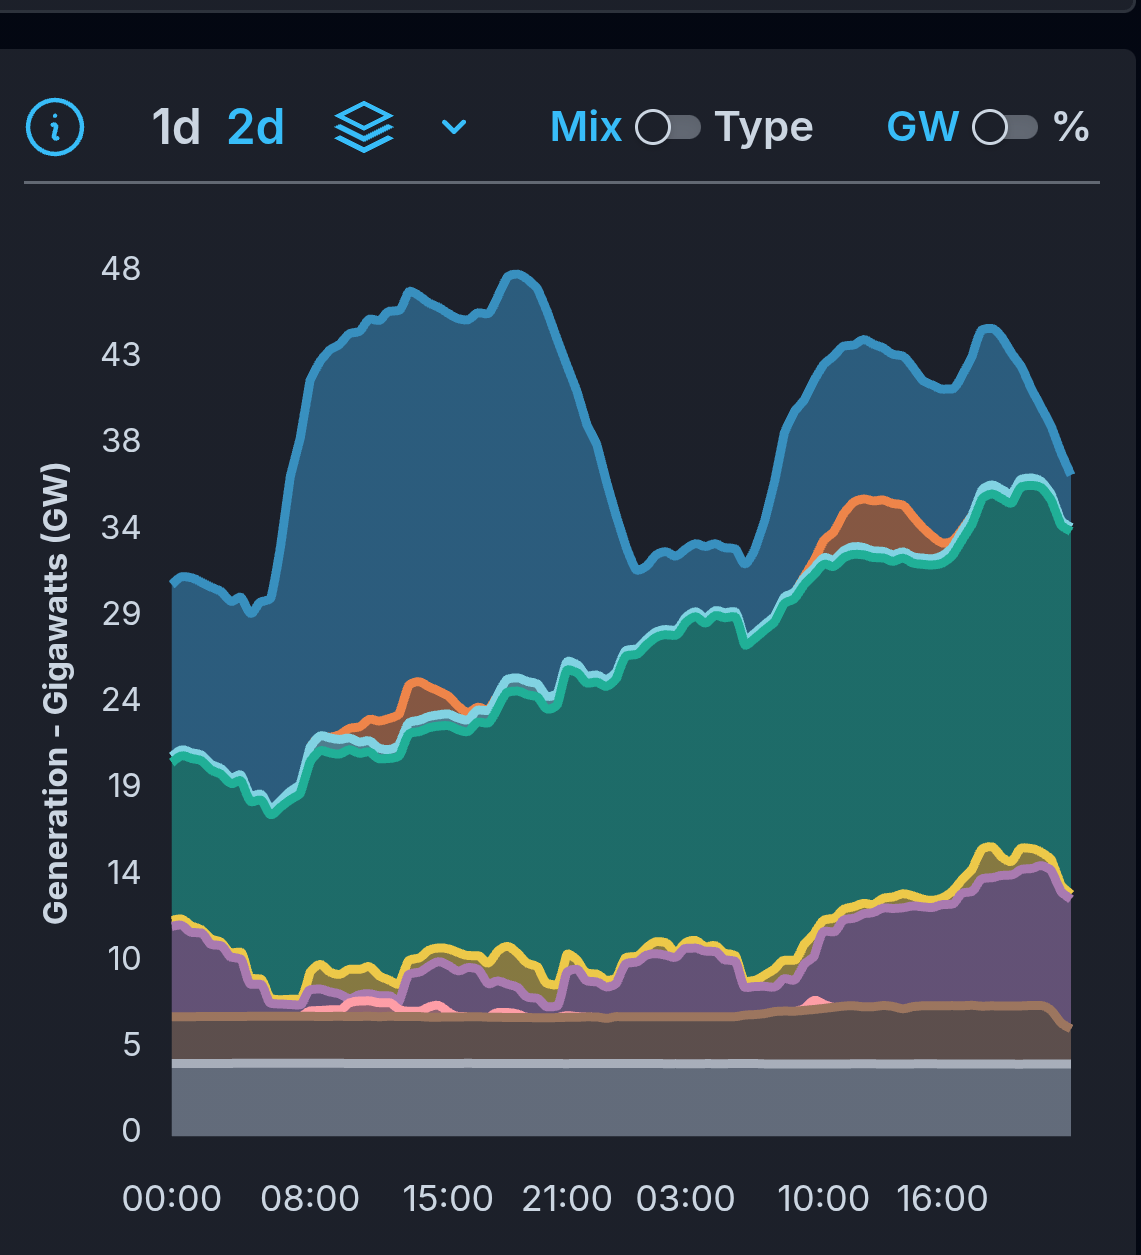Expand the chevron dropdown beside layers icon
Viewport: 1141px width, 1255px height.
454,127
